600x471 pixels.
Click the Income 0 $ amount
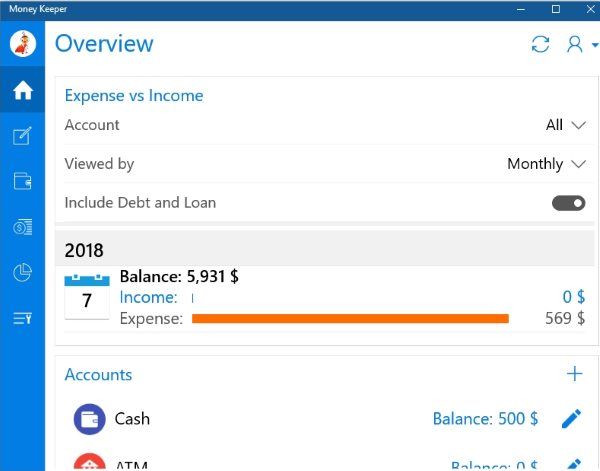click(x=574, y=297)
